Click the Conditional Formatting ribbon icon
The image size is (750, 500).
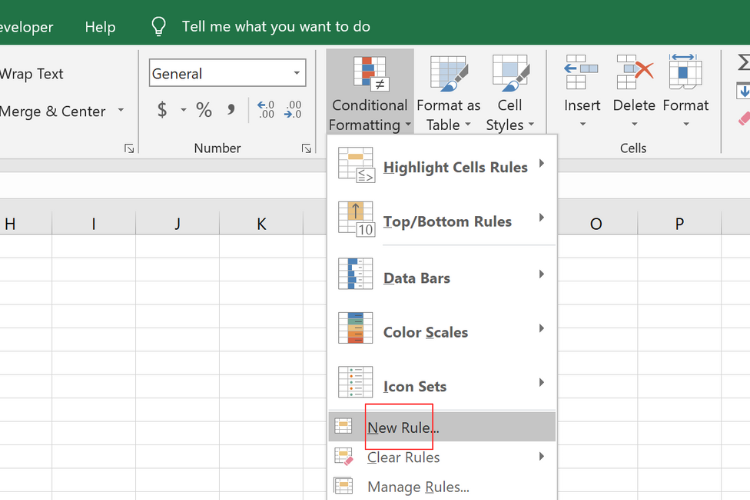pyautogui.click(x=371, y=73)
